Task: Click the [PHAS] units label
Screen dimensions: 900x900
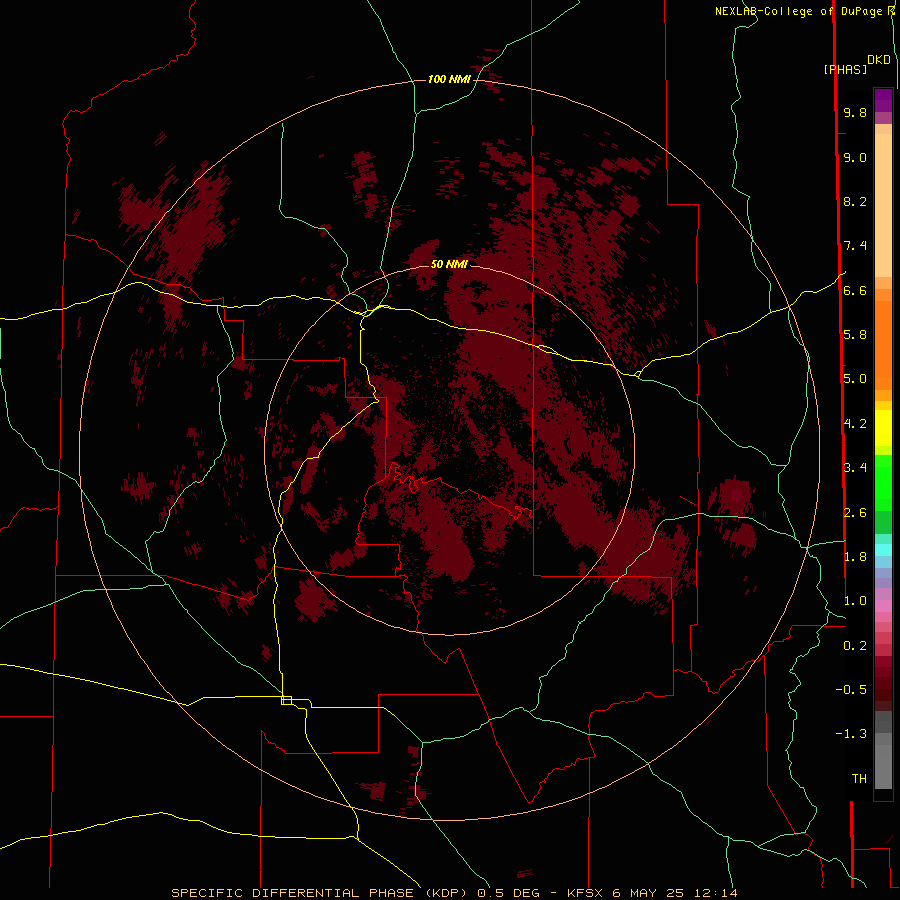Action: pos(845,69)
